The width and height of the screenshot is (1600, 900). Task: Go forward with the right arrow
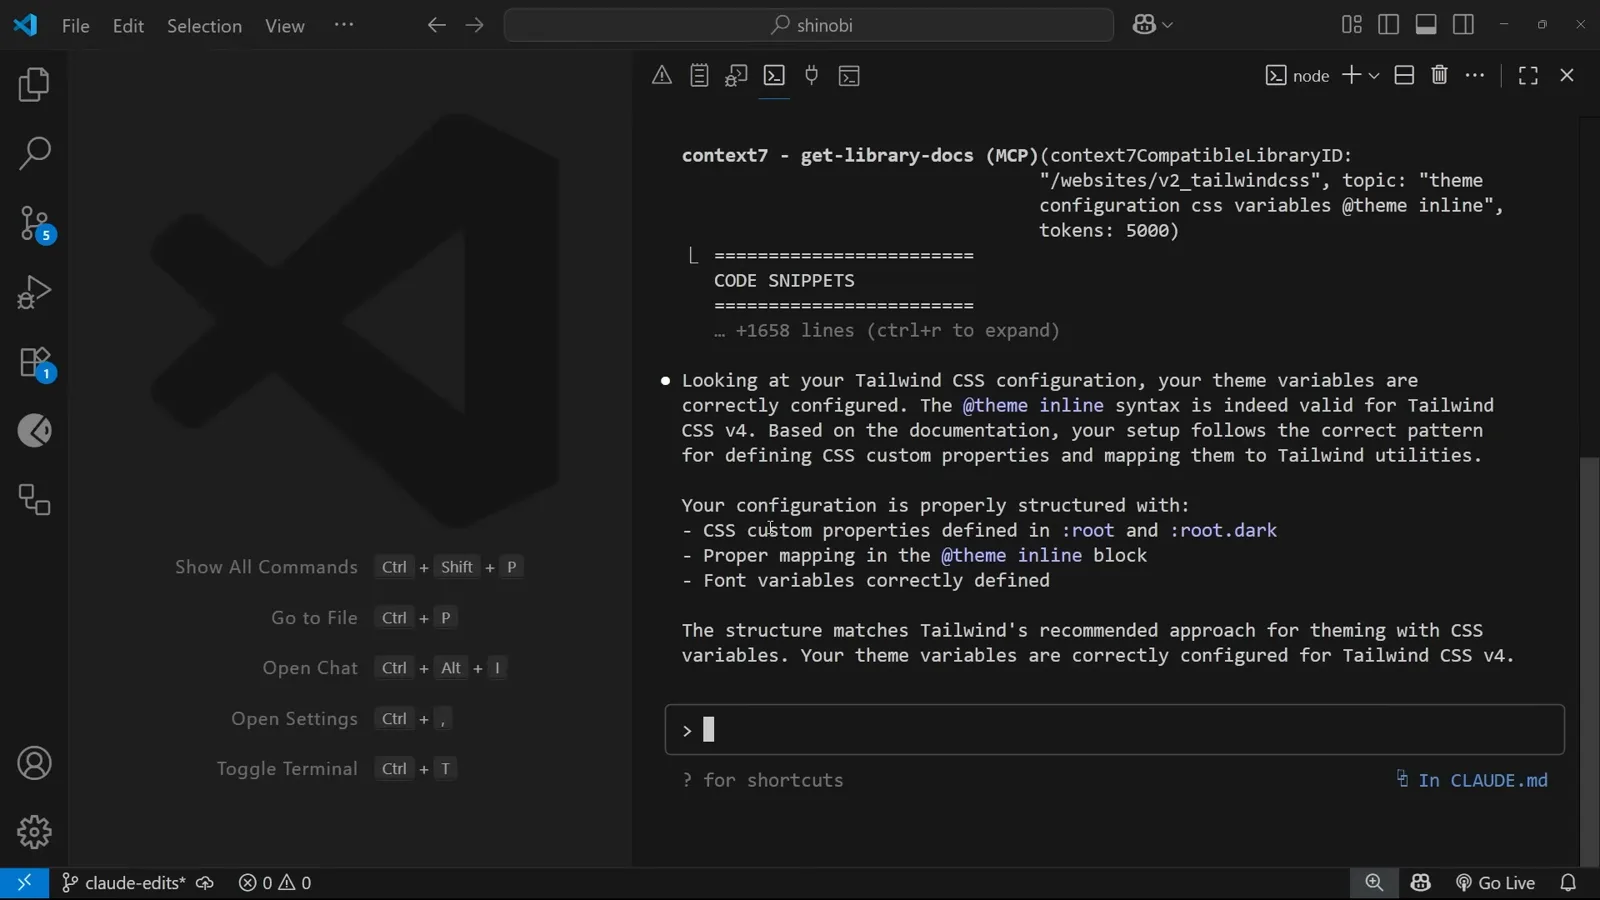pyautogui.click(x=474, y=25)
